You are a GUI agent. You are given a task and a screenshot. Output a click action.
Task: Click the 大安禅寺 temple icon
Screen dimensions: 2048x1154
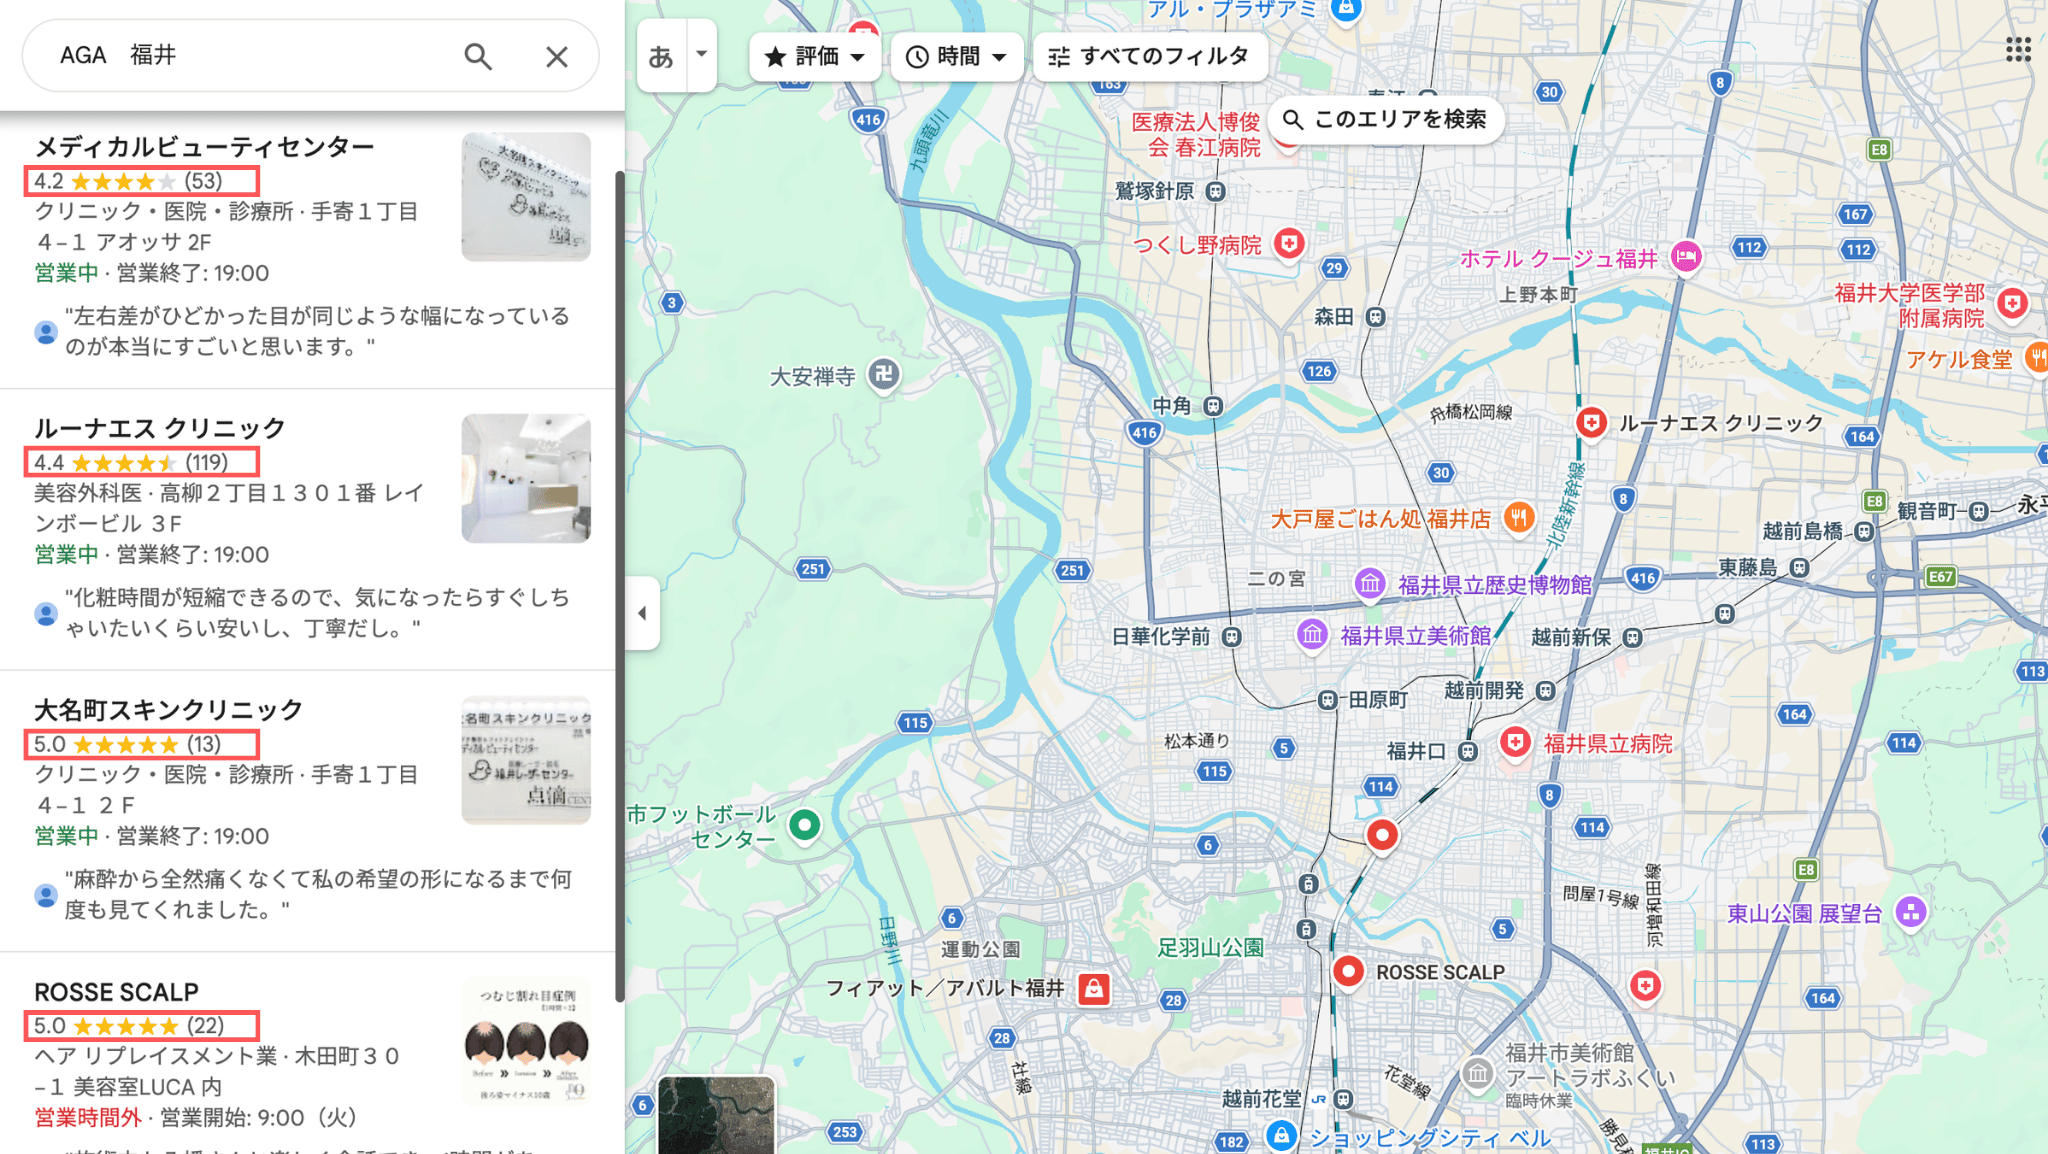click(883, 376)
